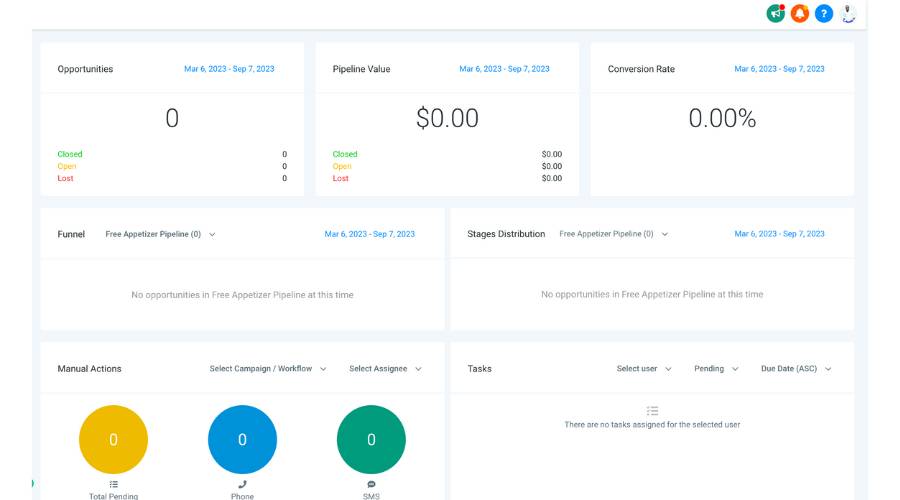Click the Conversion Rate date range link
Viewport: 900px width, 500px height.
pos(779,69)
